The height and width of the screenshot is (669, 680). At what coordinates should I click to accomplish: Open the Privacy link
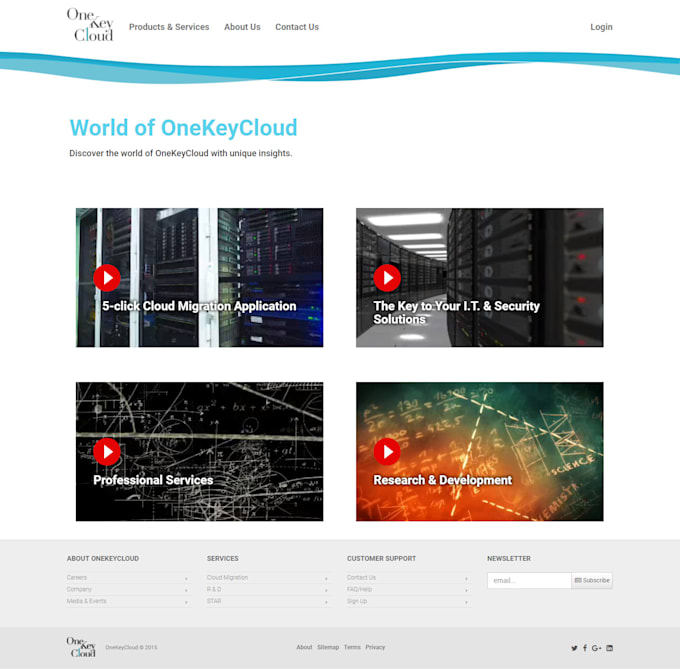point(375,647)
